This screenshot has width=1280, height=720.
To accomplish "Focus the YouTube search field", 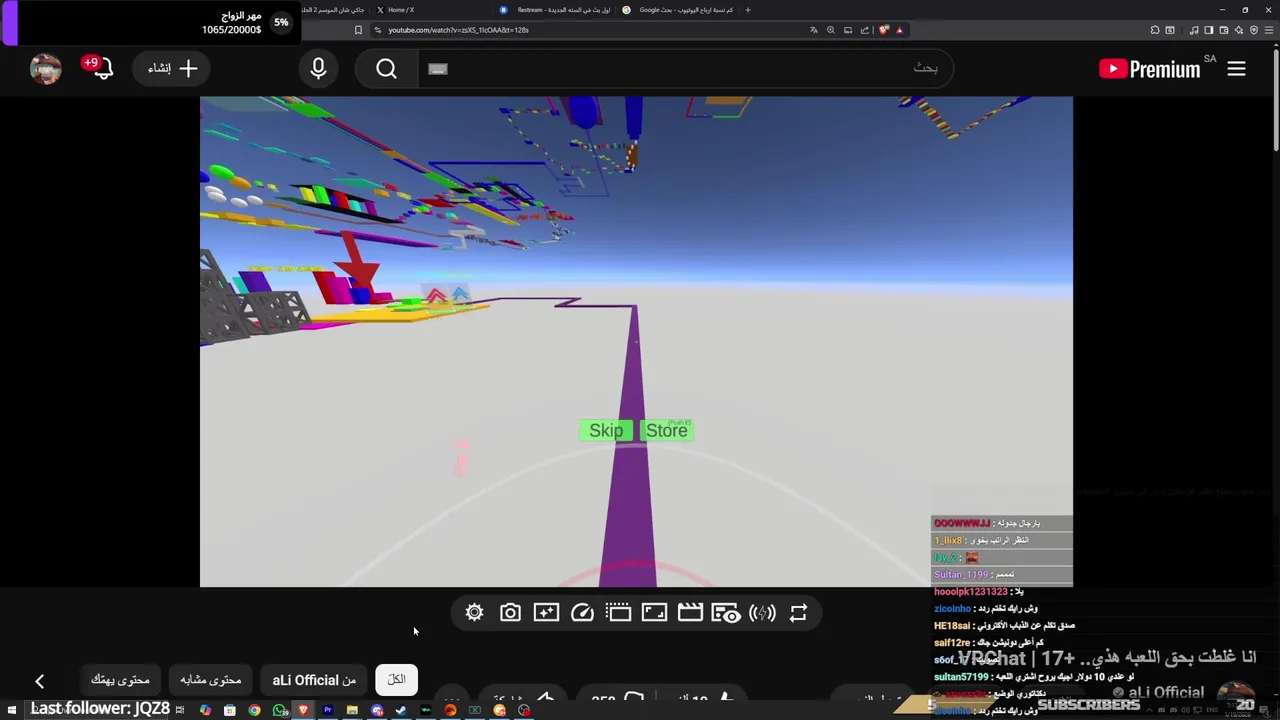I will [x=685, y=69].
